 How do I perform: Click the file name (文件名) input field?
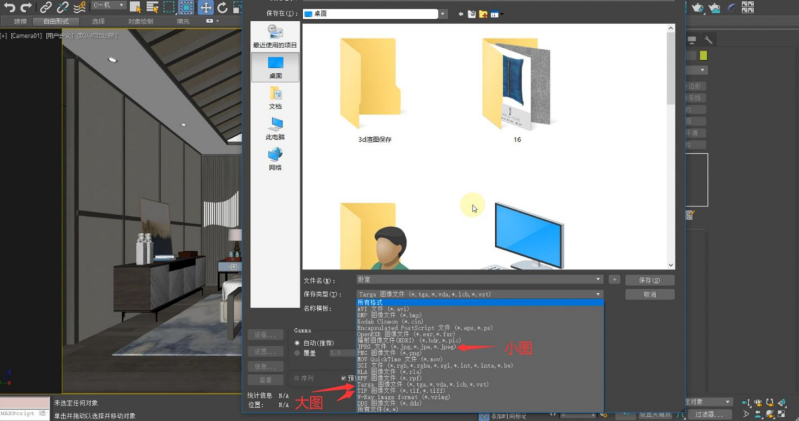[x=480, y=279]
